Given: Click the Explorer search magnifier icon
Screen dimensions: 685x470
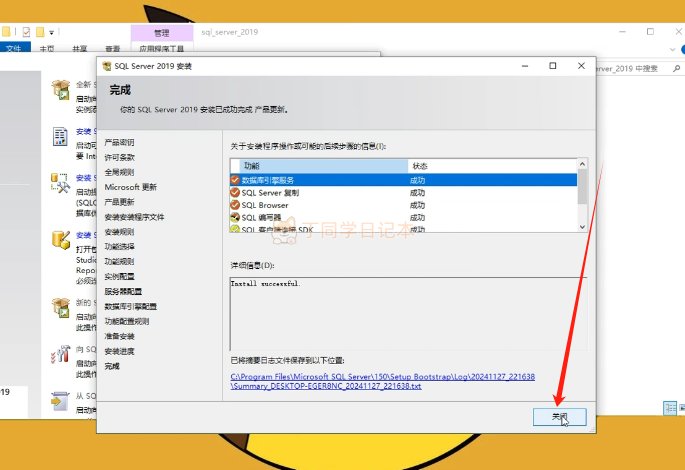Looking at the screenshot, I should point(677,69).
